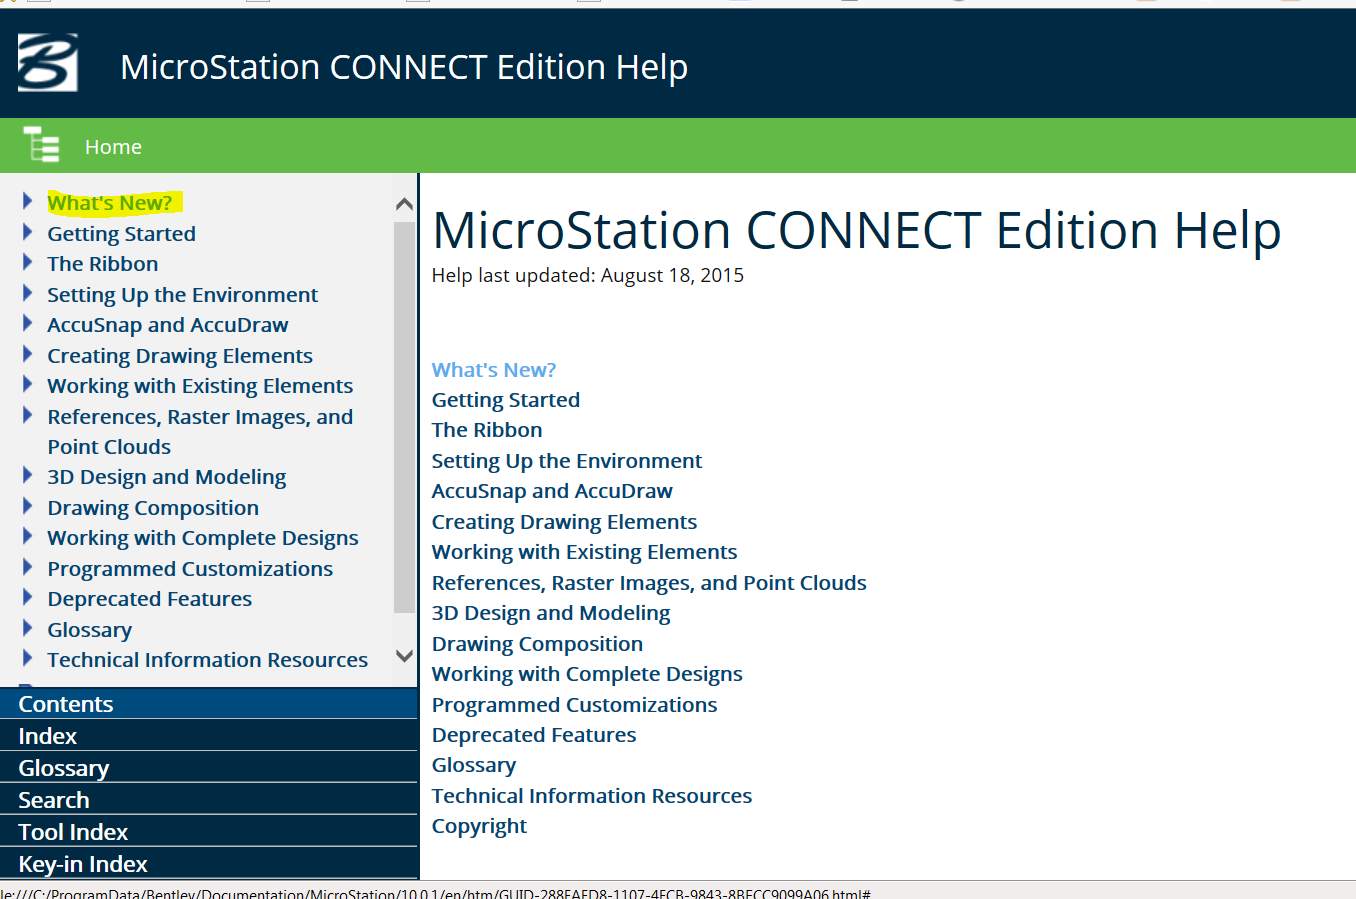
Task: Select Setting Up the Environment in sidebar
Action: click(182, 295)
